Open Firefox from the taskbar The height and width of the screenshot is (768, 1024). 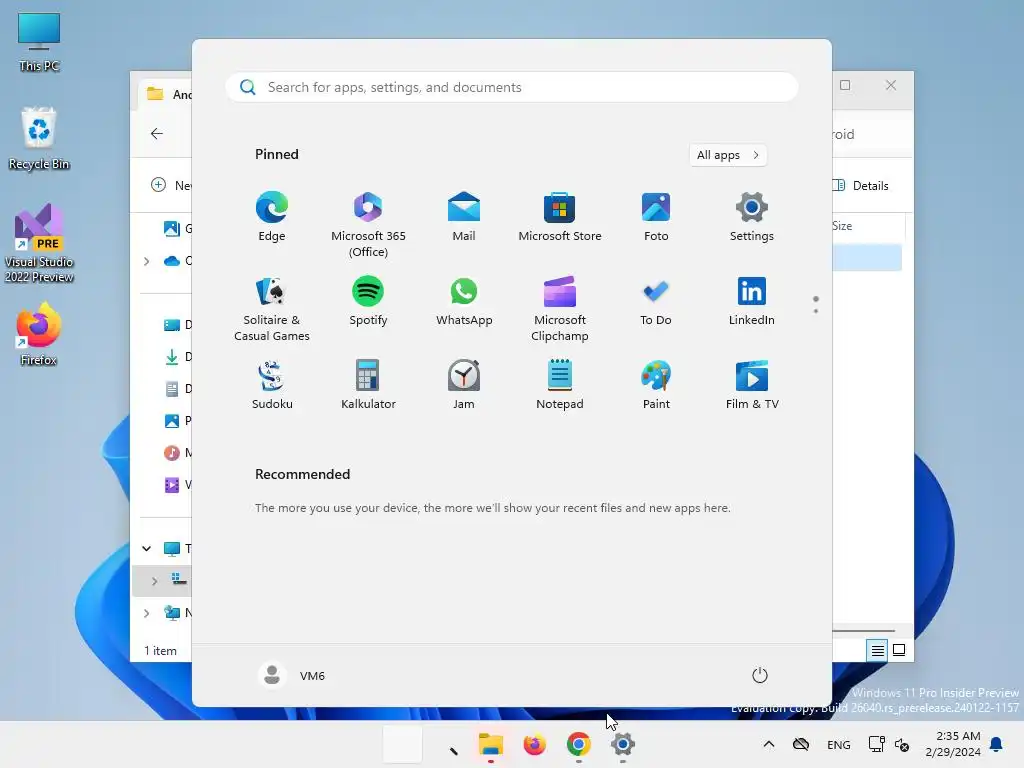coord(535,744)
